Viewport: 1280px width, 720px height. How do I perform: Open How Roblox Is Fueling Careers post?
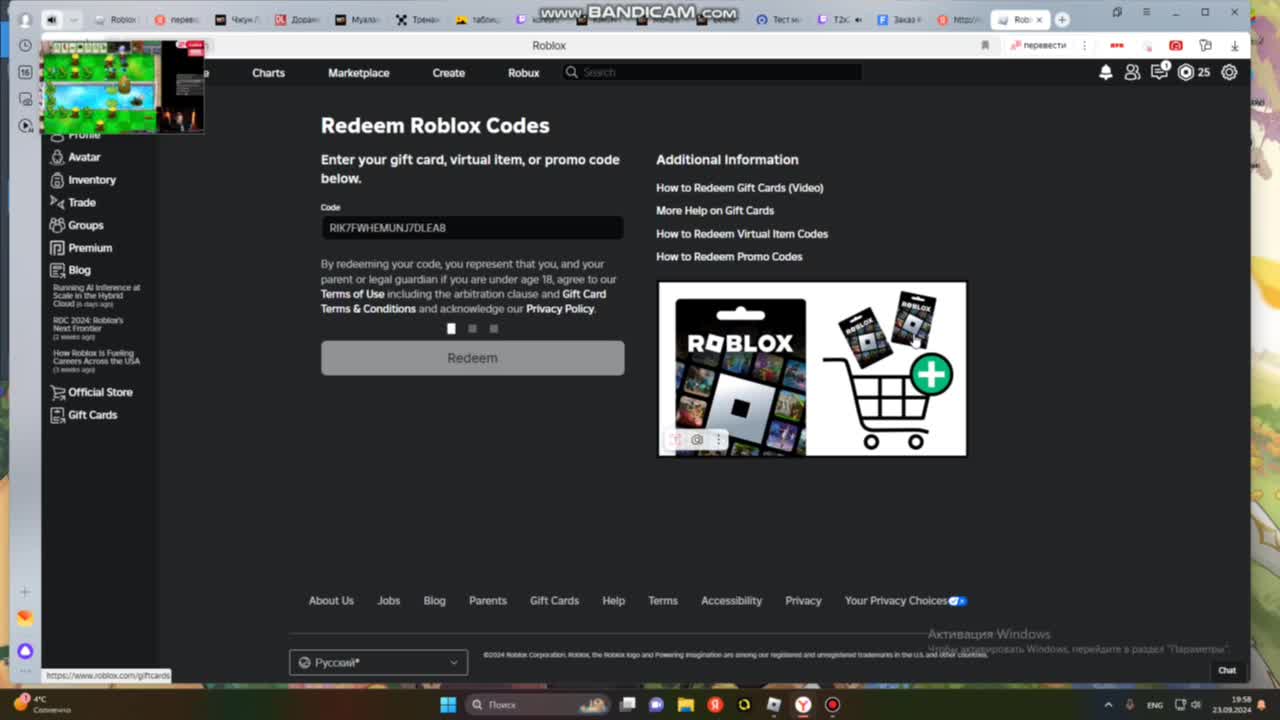(x=96, y=360)
